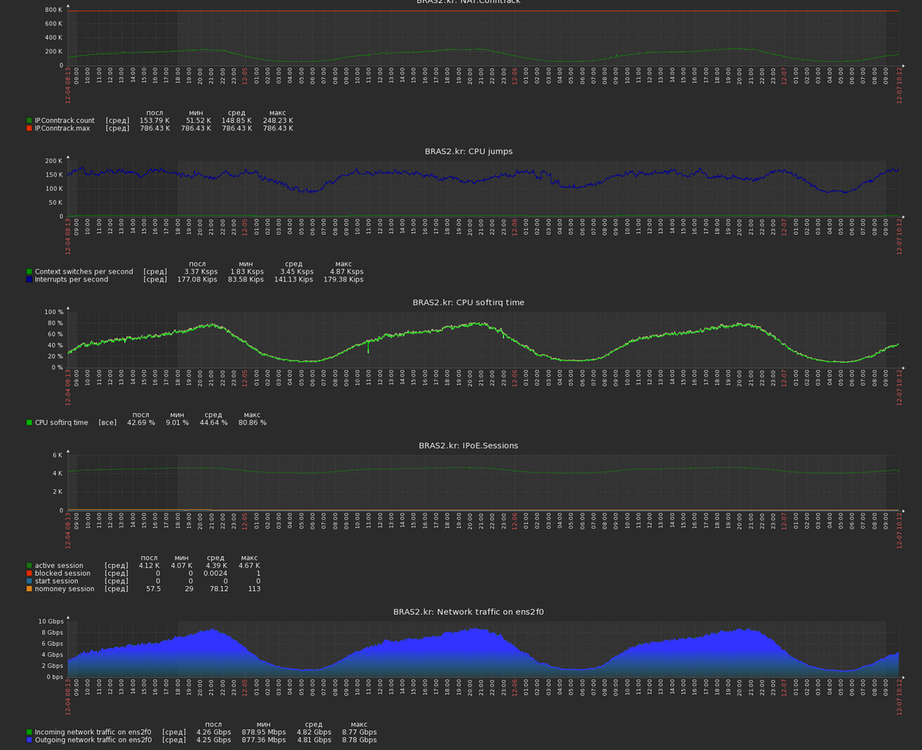Click the red IP.Conntrack.max legend swatch
Viewport: 922px width, 750px height.
coord(29,128)
